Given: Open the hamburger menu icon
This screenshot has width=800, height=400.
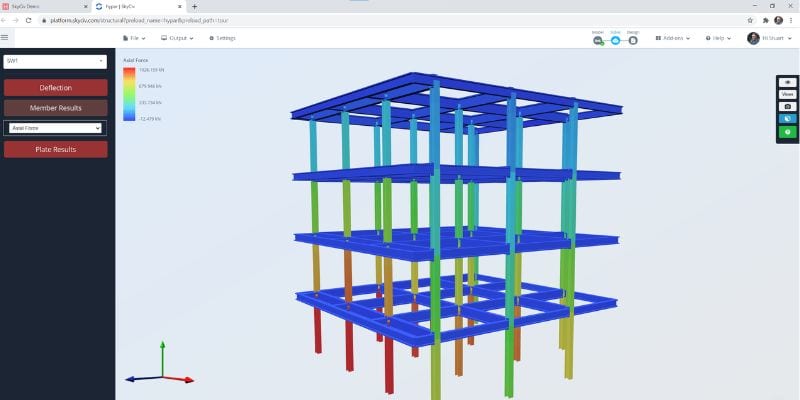Looking at the screenshot, I should (x=5, y=37).
